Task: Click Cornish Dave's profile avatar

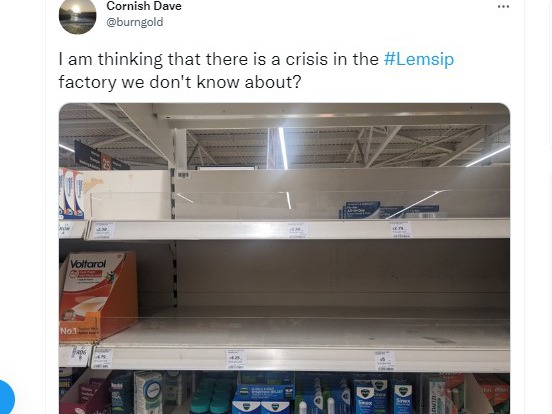Action: 77,16
